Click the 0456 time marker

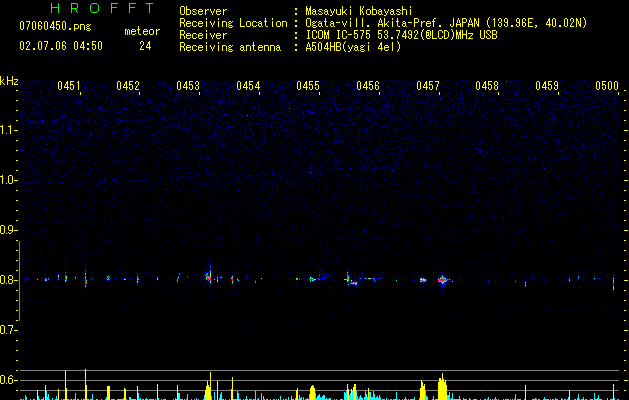[368, 86]
